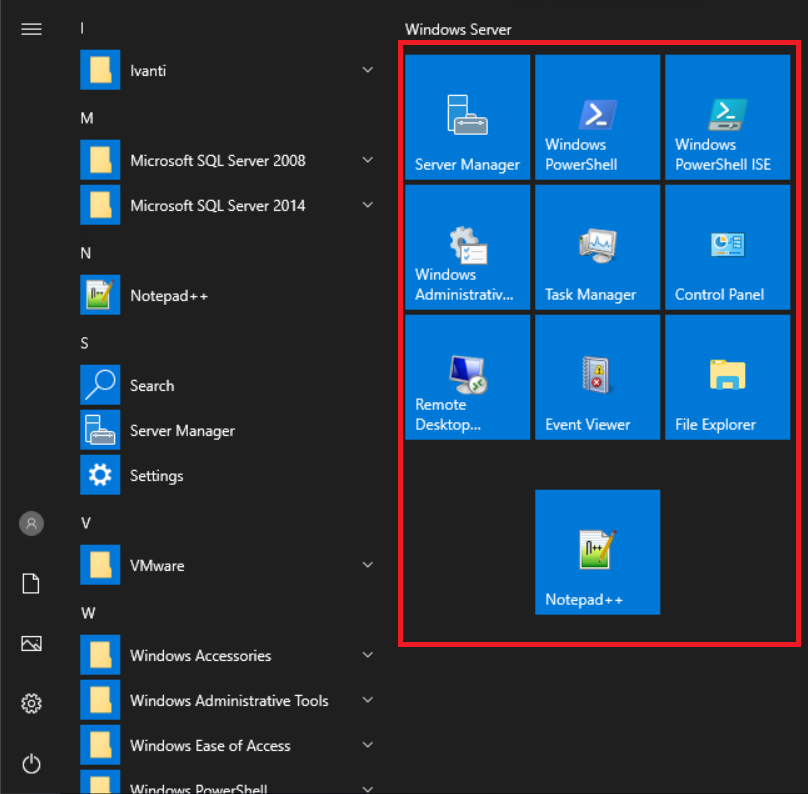Launch the Task Manager tile
This screenshot has width=808, height=794.
click(x=597, y=247)
